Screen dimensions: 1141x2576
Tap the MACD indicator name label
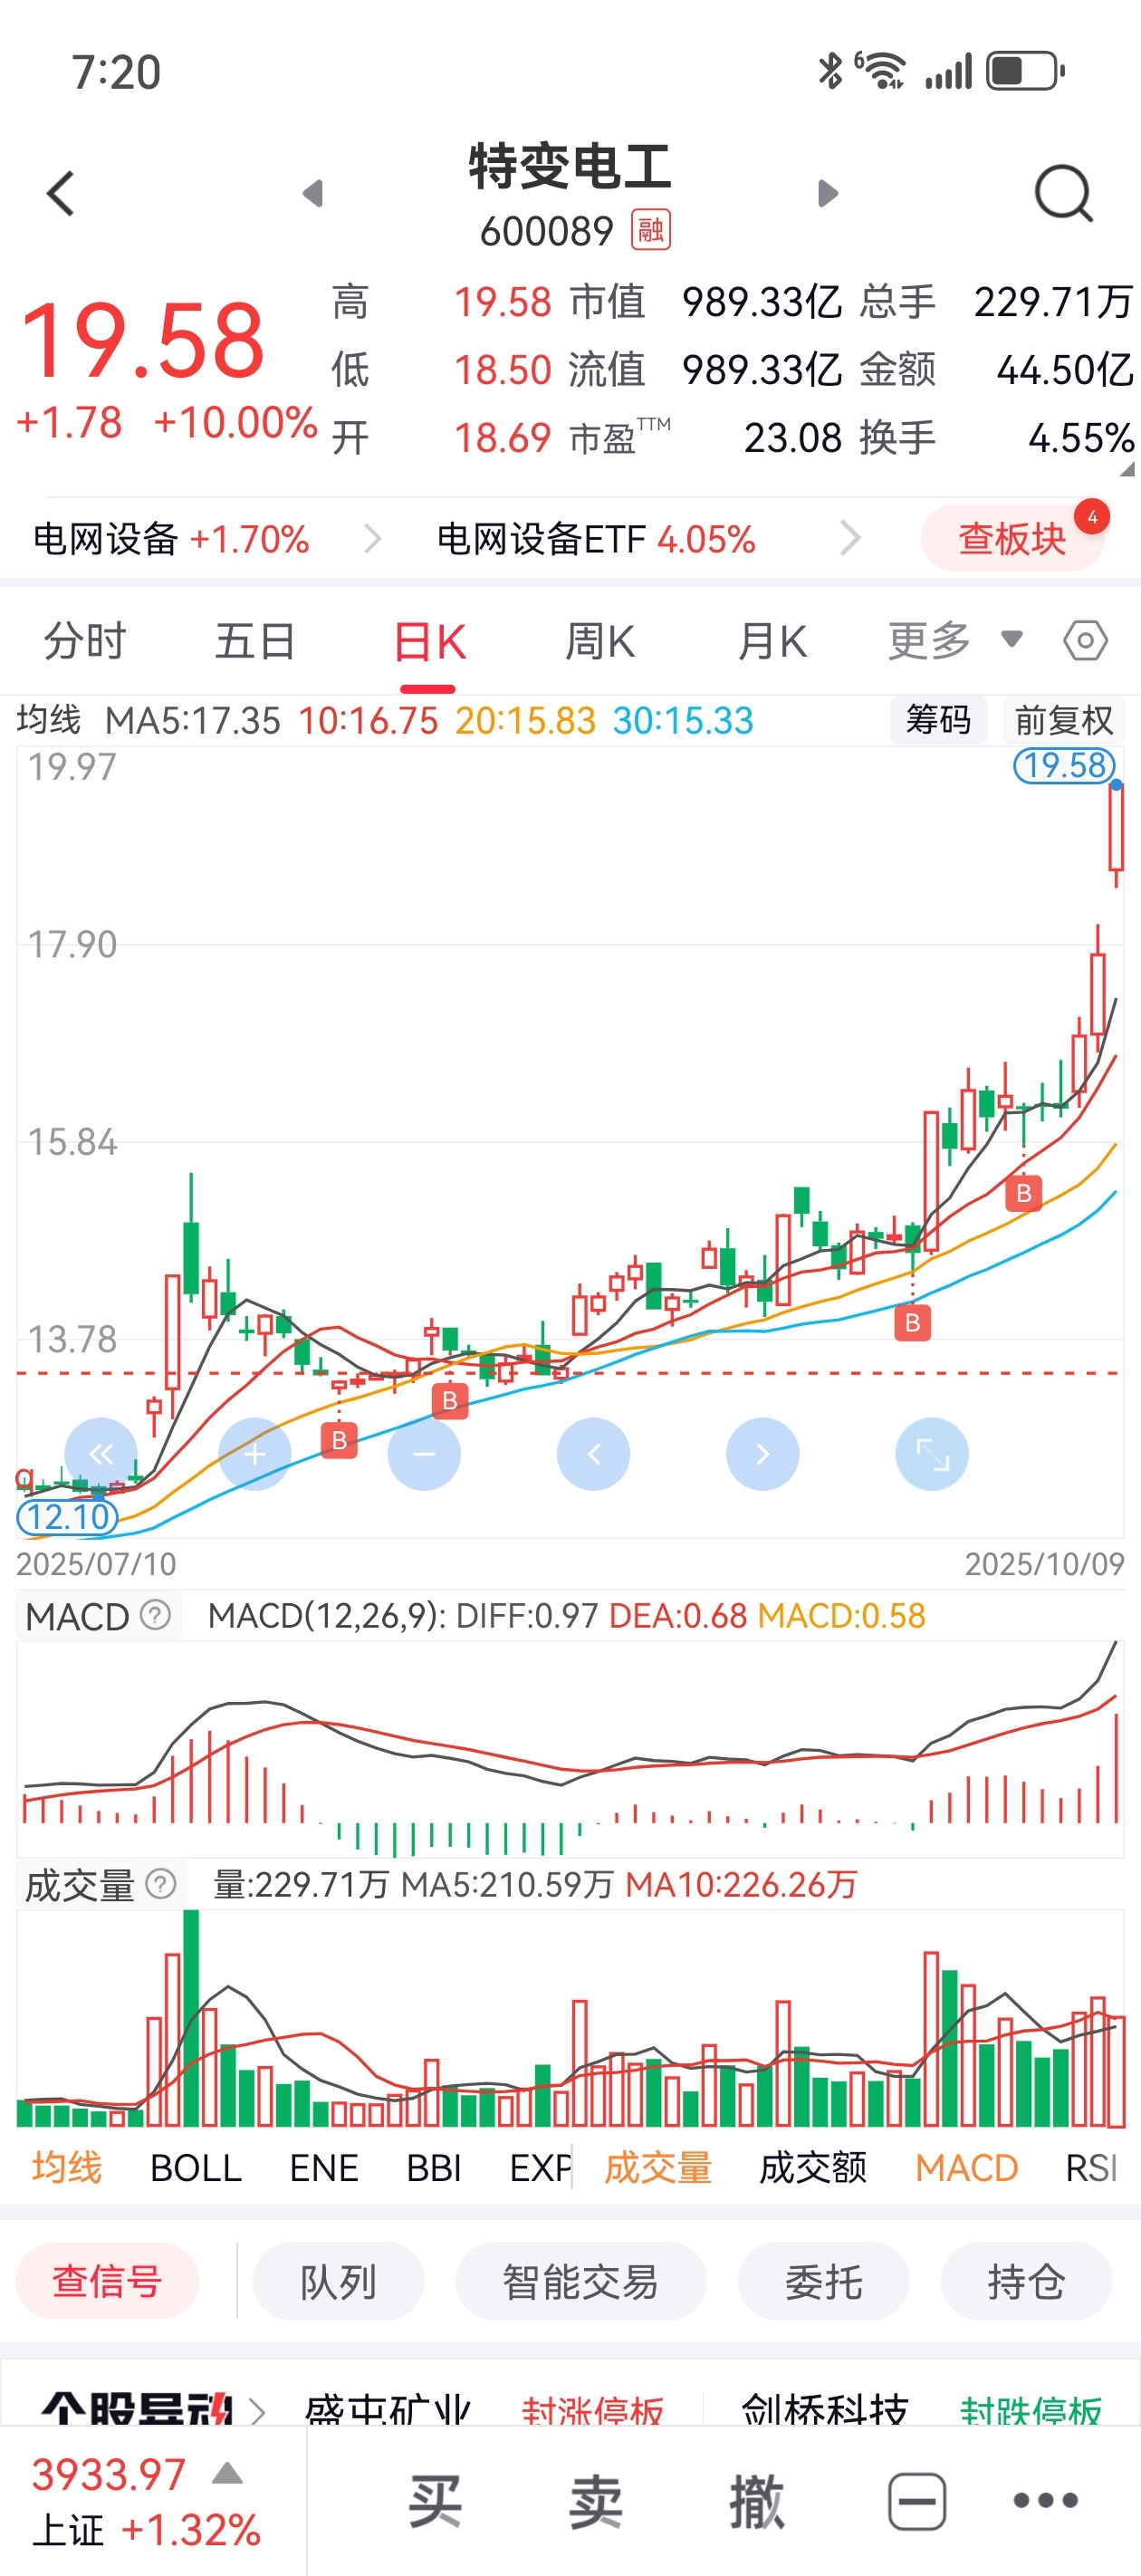click(x=78, y=1616)
